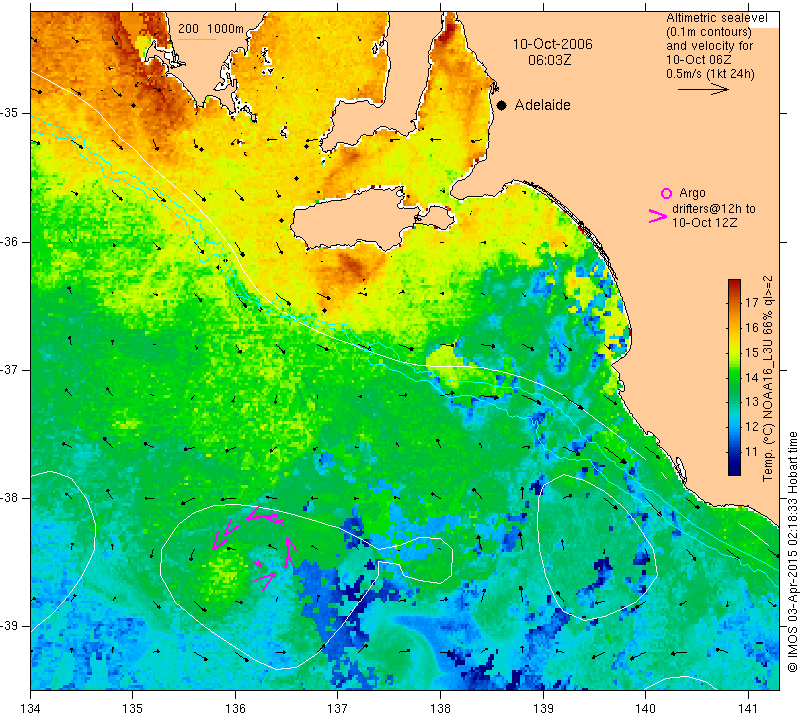This screenshot has height=720, width=800.
Task: Click '0.5m/s (1kt 24h)' legend text
Action: [x=710, y=74]
